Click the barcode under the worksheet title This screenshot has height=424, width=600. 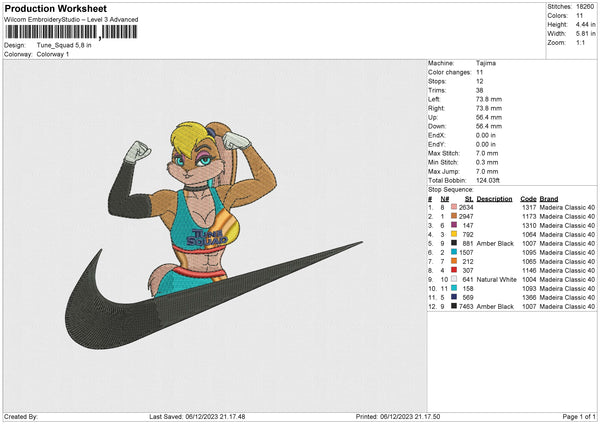[x=72, y=32]
